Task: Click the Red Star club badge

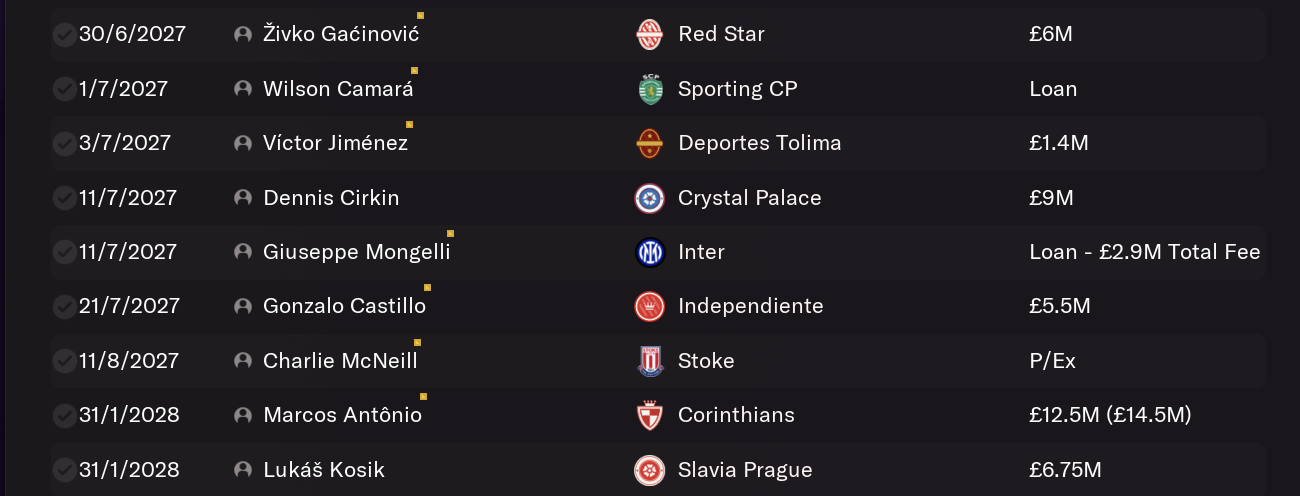Action: [650, 34]
